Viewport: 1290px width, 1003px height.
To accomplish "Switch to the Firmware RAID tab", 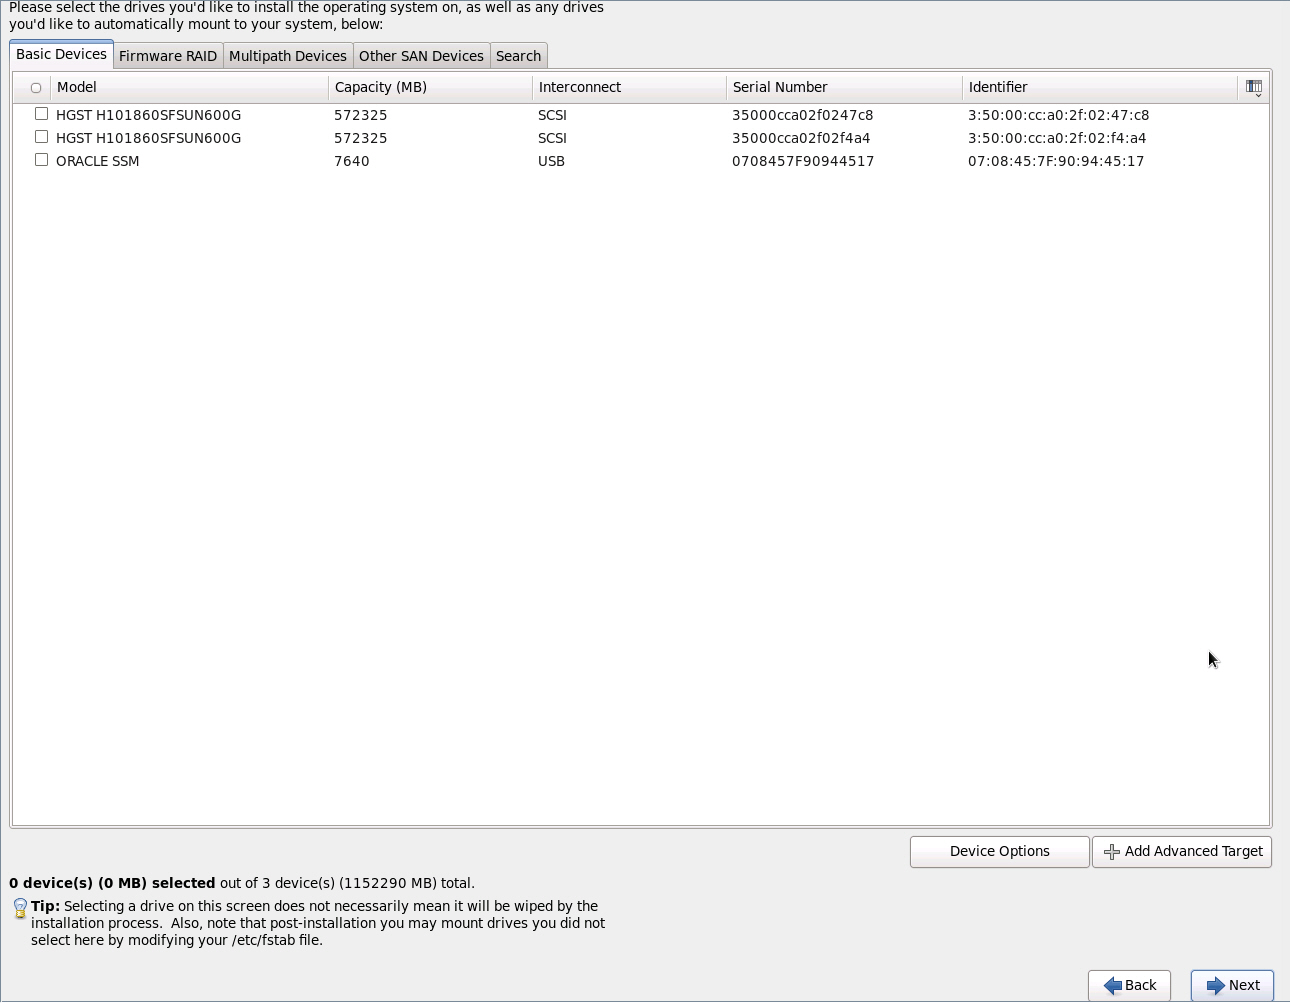I will coord(167,55).
